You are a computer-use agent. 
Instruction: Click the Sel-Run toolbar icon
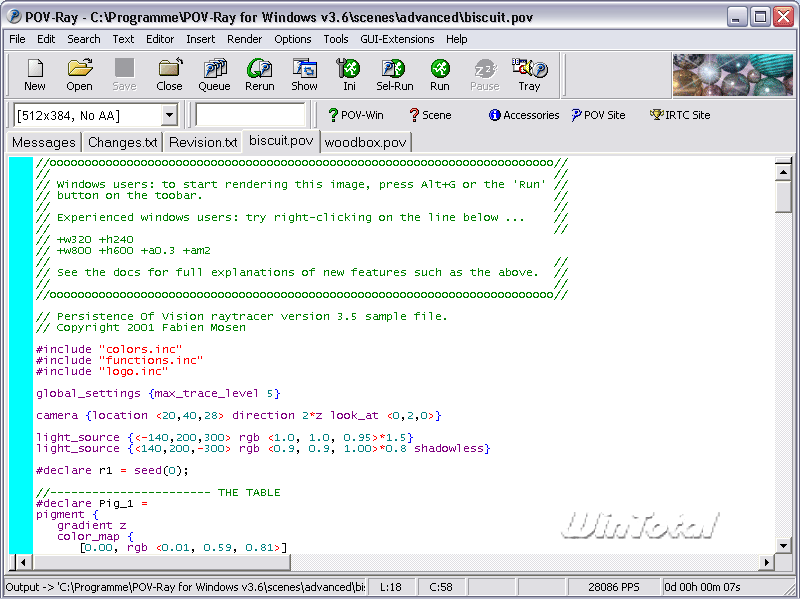coord(394,74)
